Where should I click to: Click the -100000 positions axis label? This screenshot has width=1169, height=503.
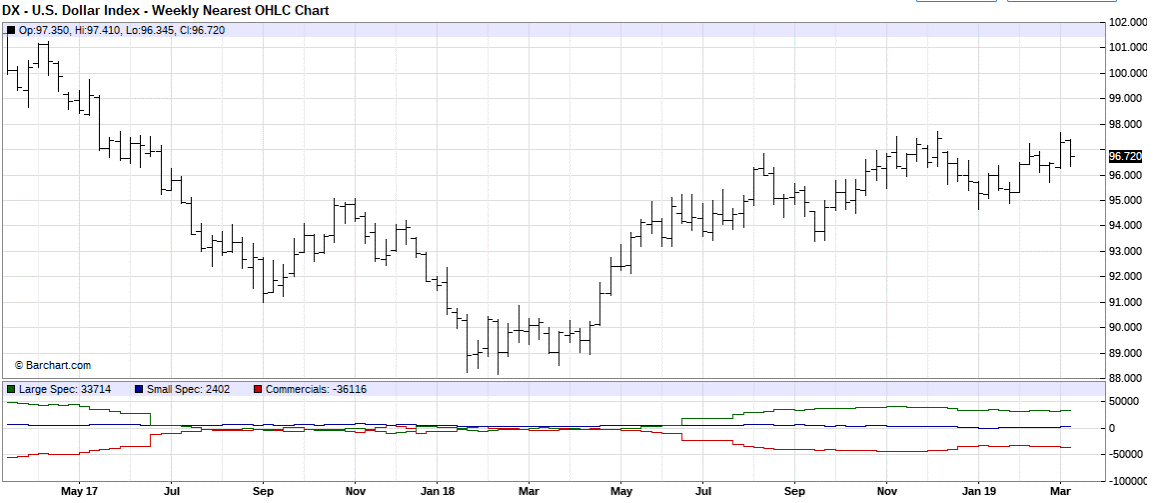point(1128,481)
